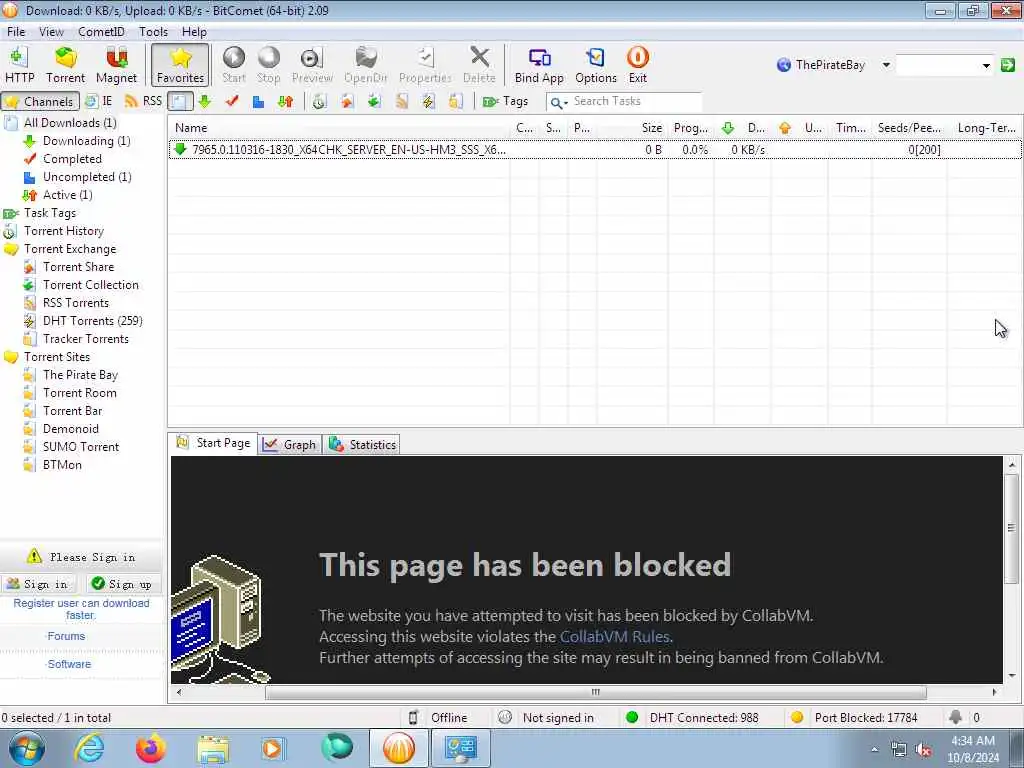Select The Pirate Bay site in sidebar
The height and width of the screenshot is (768, 1024).
click(x=80, y=375)
